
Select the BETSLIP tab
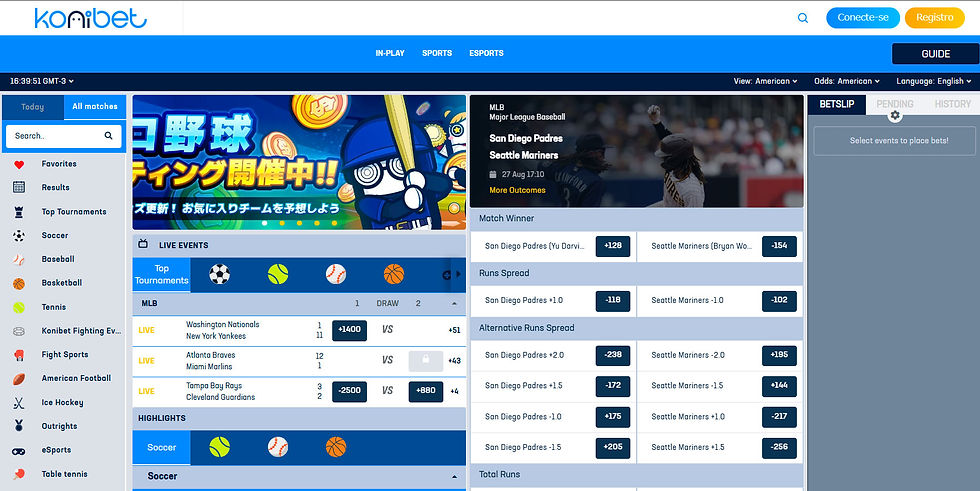point(837,104)
